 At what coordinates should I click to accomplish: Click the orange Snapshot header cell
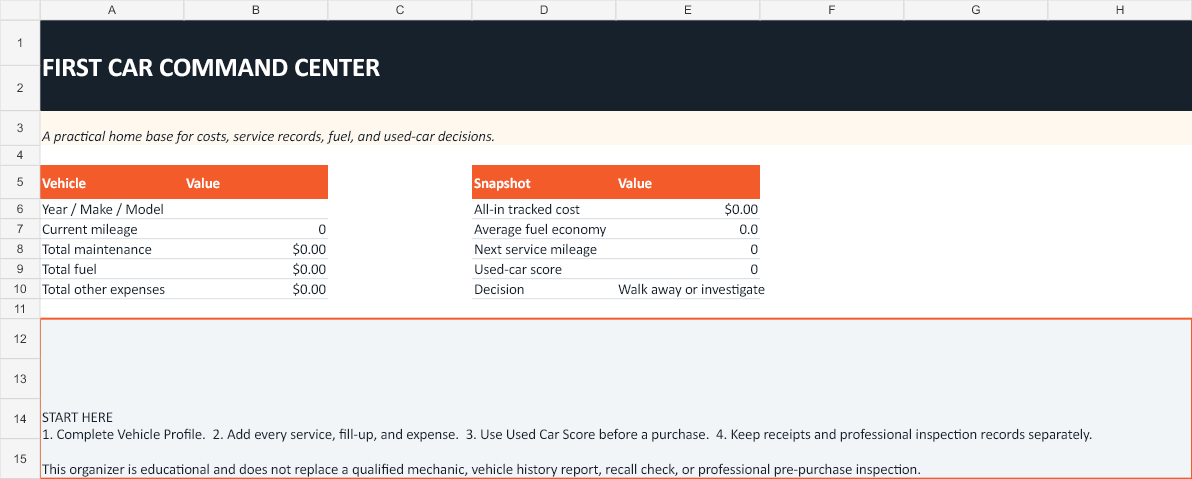tap(544, 182)
